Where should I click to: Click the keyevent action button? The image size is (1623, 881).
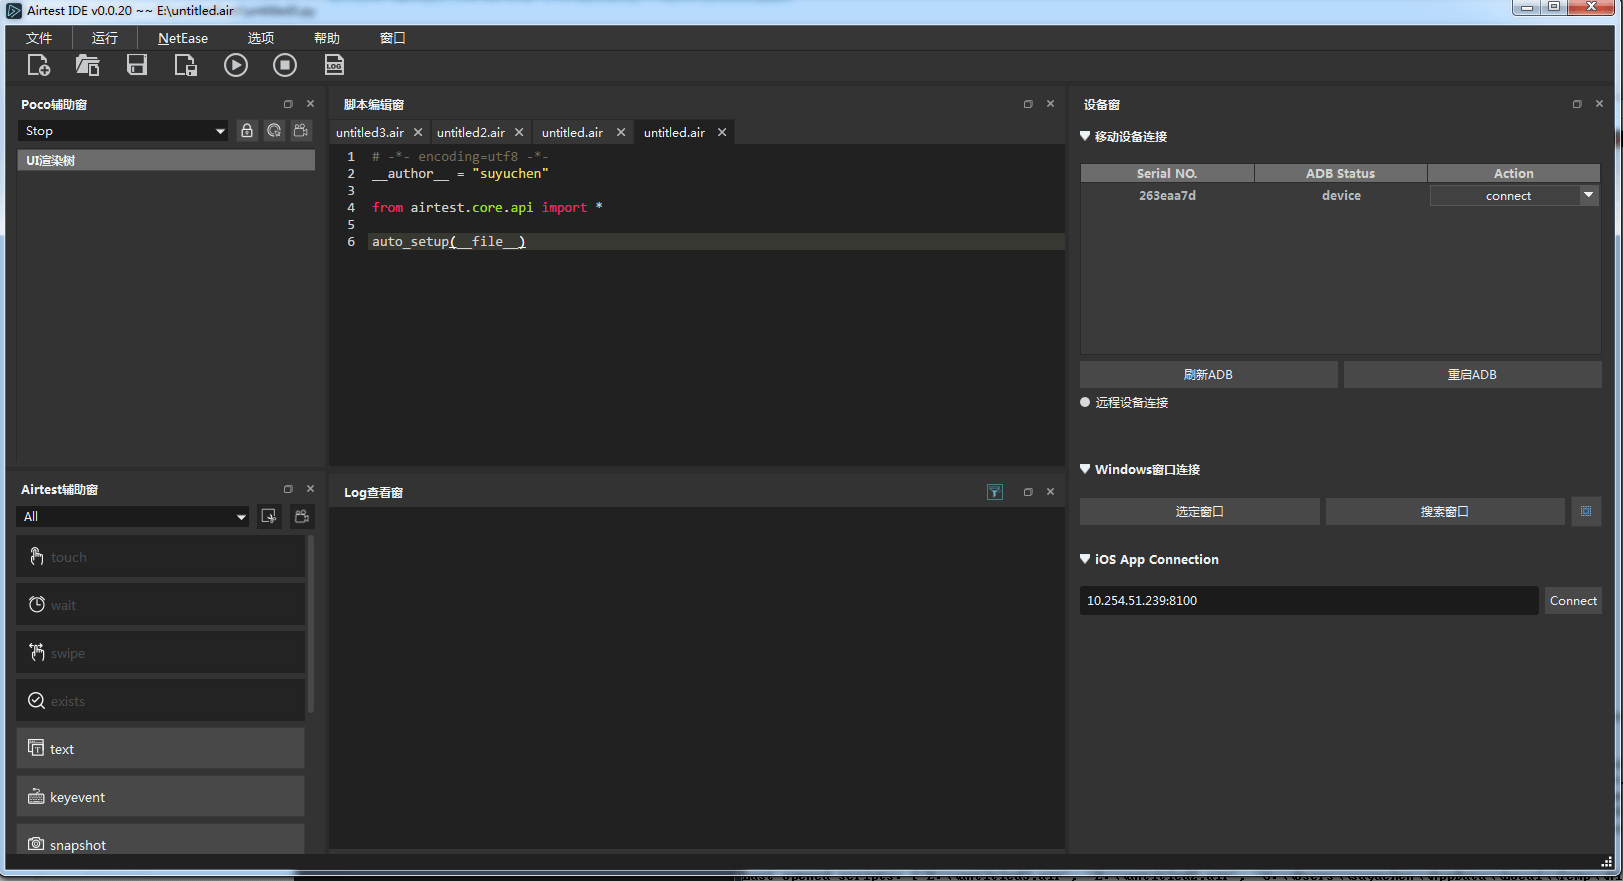[161, 796]
